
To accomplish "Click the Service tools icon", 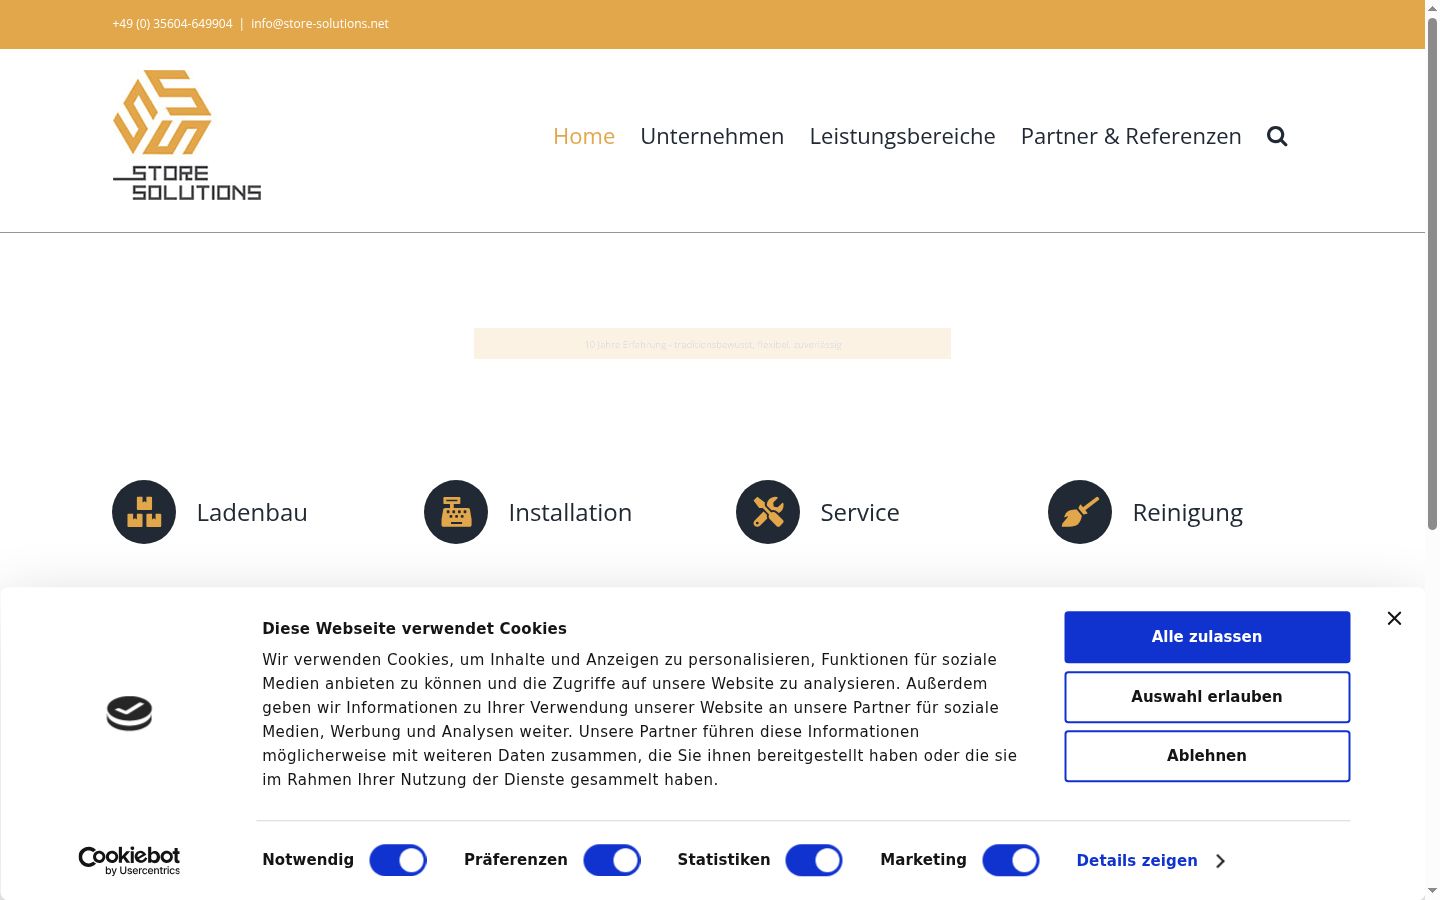I will coord(768,512).
